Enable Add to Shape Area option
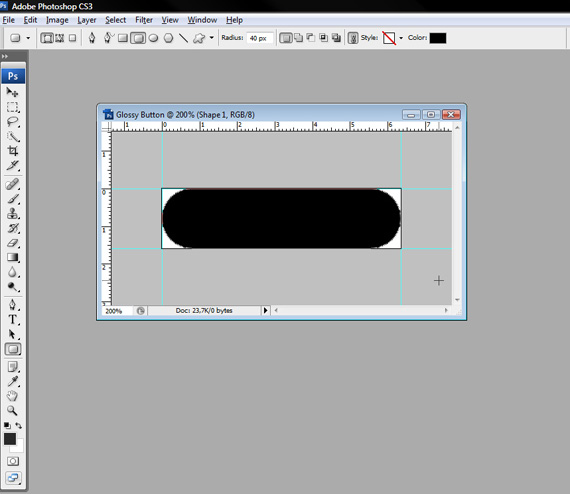Image resolution: width=570 pixels, height=494 pixels. click(x=298, y=38)
